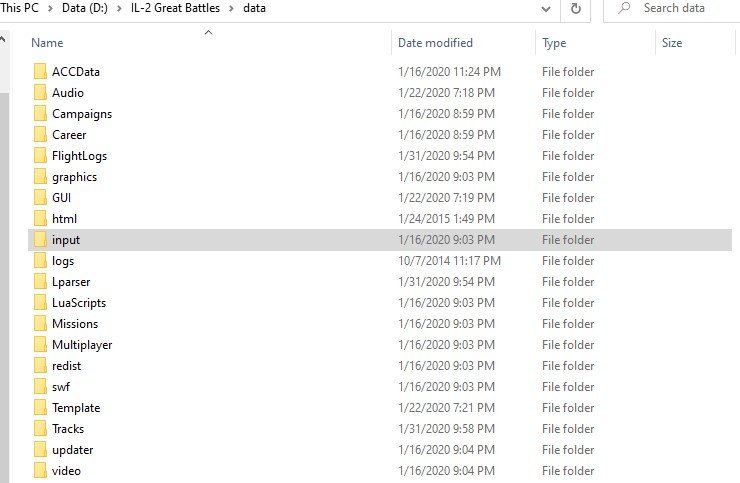The height and width of the screenshot is (483, 740).
Task: Select the Audio folder name
Action: point(68,93)
